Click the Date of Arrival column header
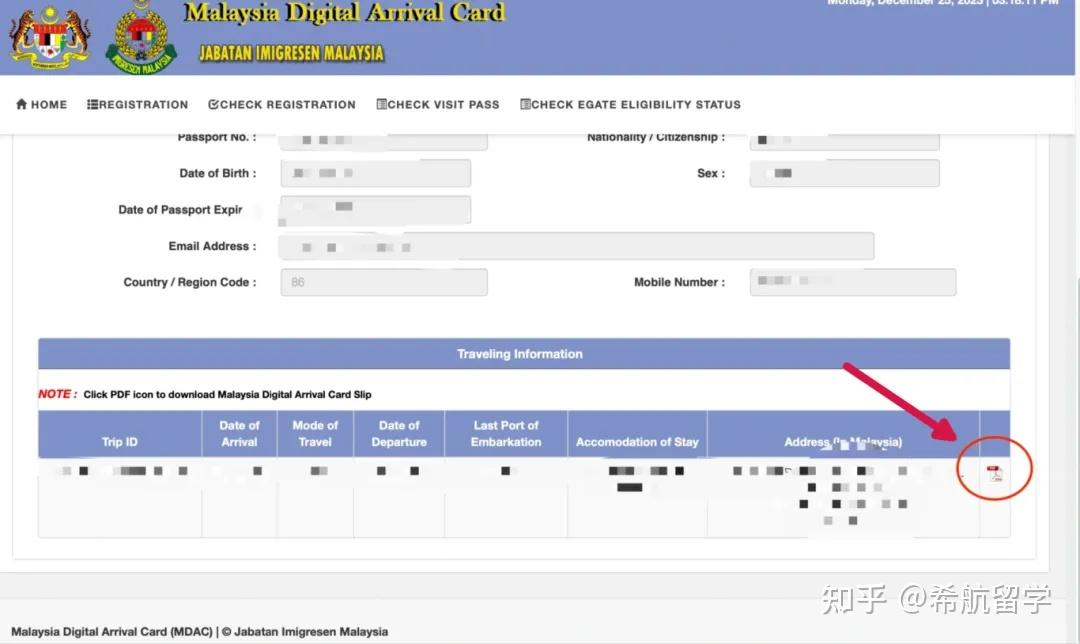The height and width of the screenshot is (644, 1080). click(240, 435)
